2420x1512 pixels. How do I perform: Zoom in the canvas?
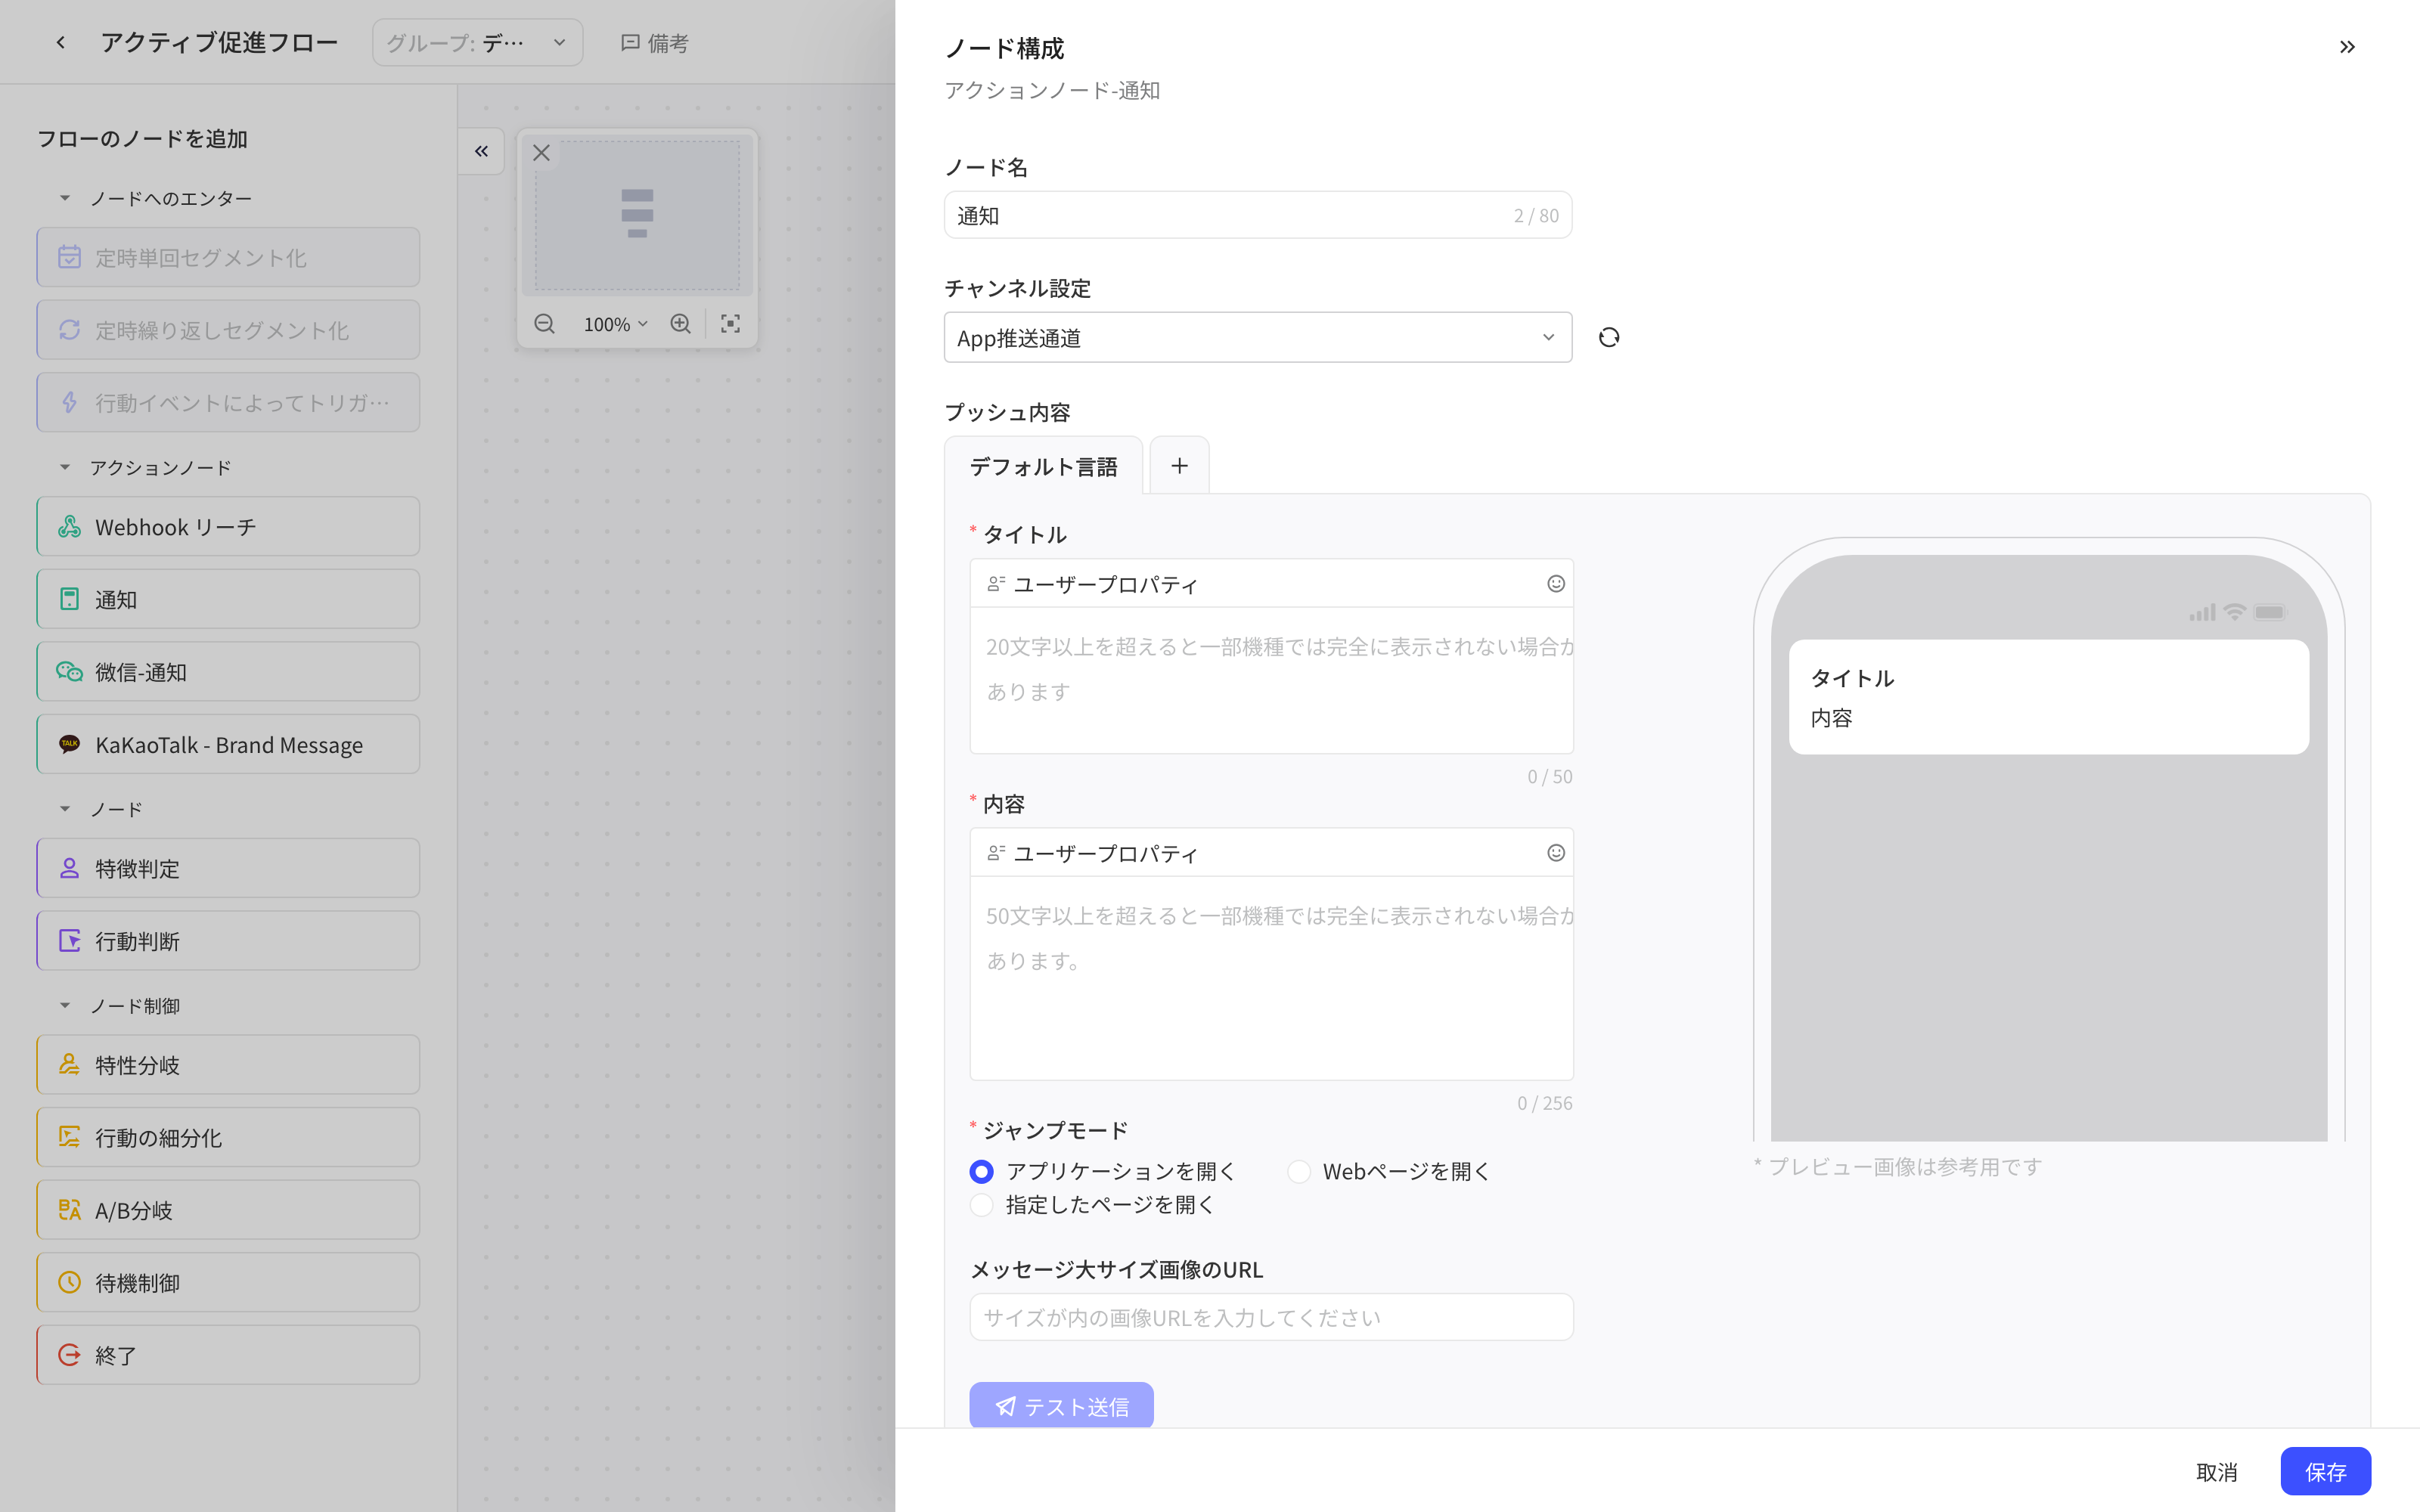(x=681, y=324)
